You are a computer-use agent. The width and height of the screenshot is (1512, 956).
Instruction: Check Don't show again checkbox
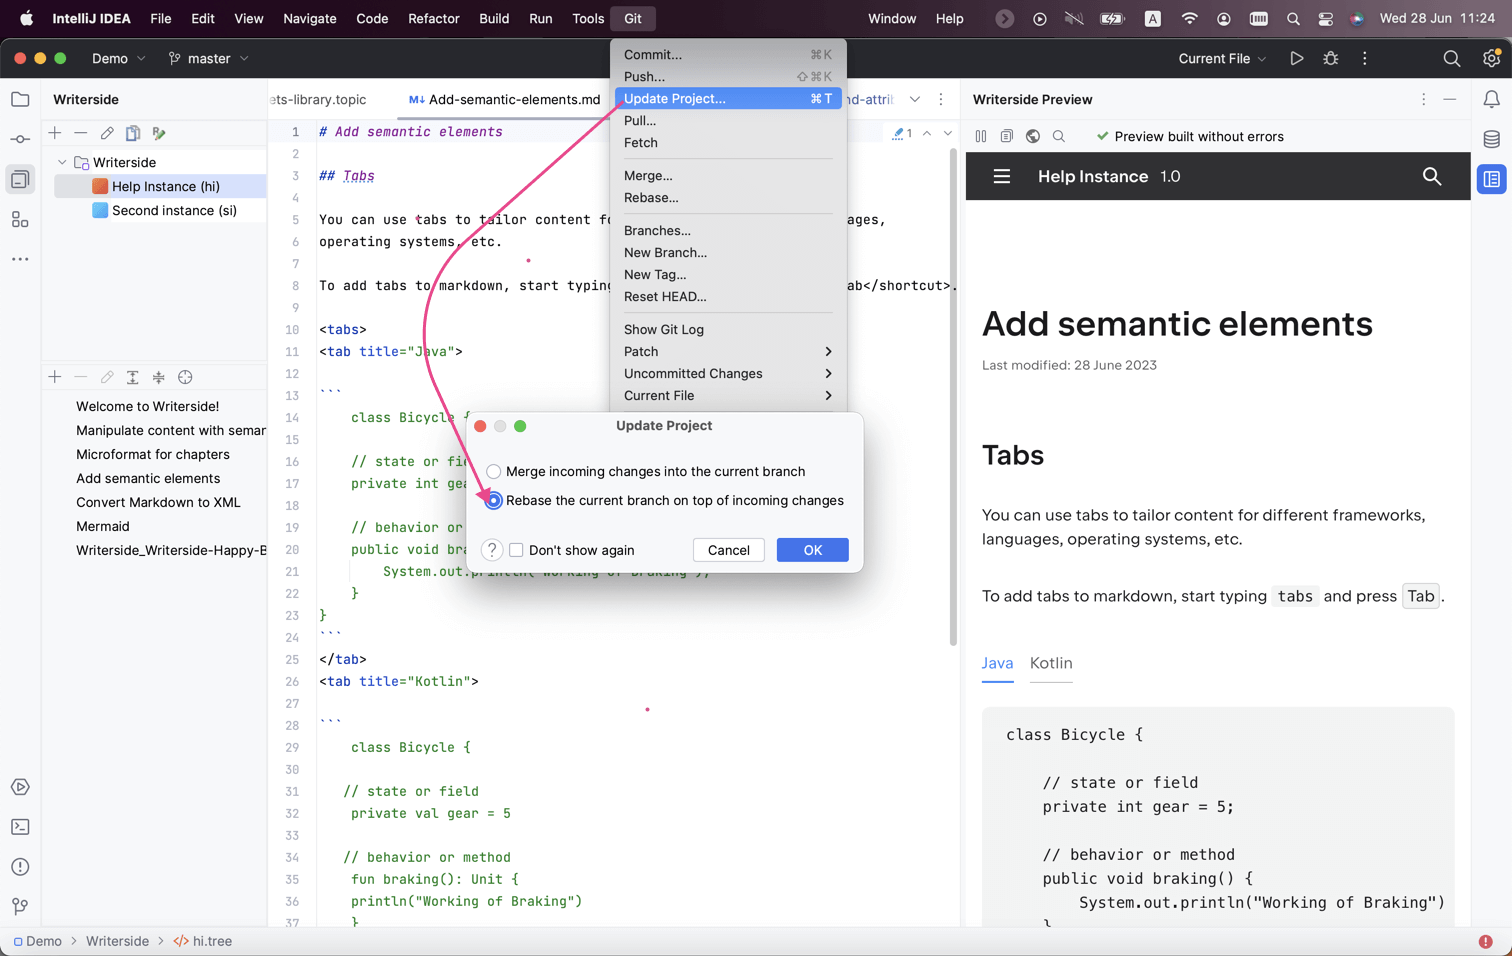click(516, 550)
